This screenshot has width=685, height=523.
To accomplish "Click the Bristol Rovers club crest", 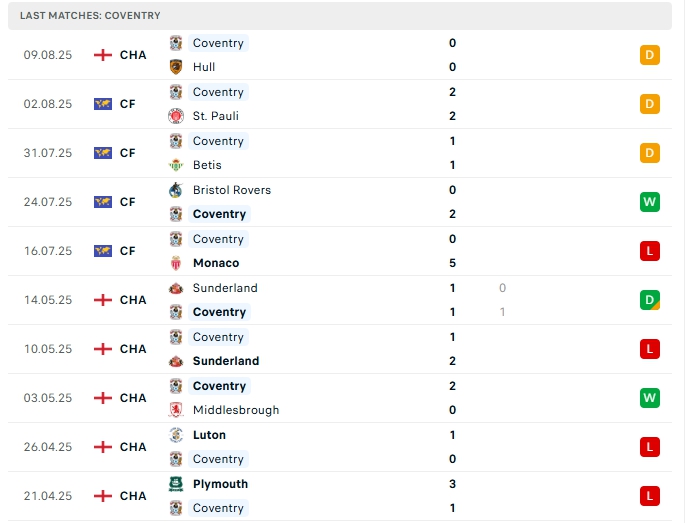I will 176,190.
